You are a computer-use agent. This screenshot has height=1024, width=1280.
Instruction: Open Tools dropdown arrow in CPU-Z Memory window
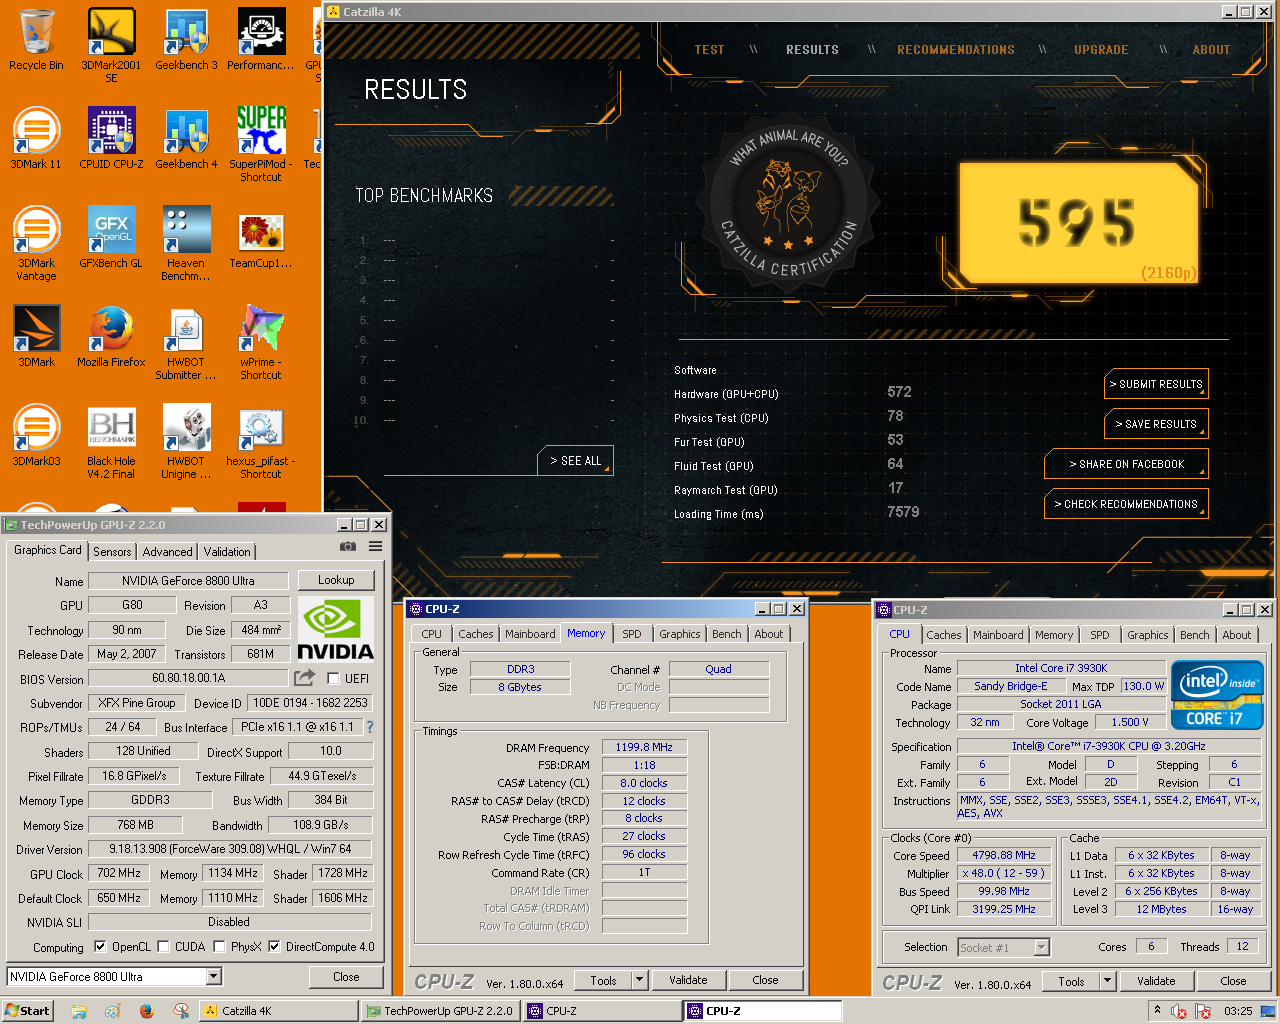click(640, 980)
